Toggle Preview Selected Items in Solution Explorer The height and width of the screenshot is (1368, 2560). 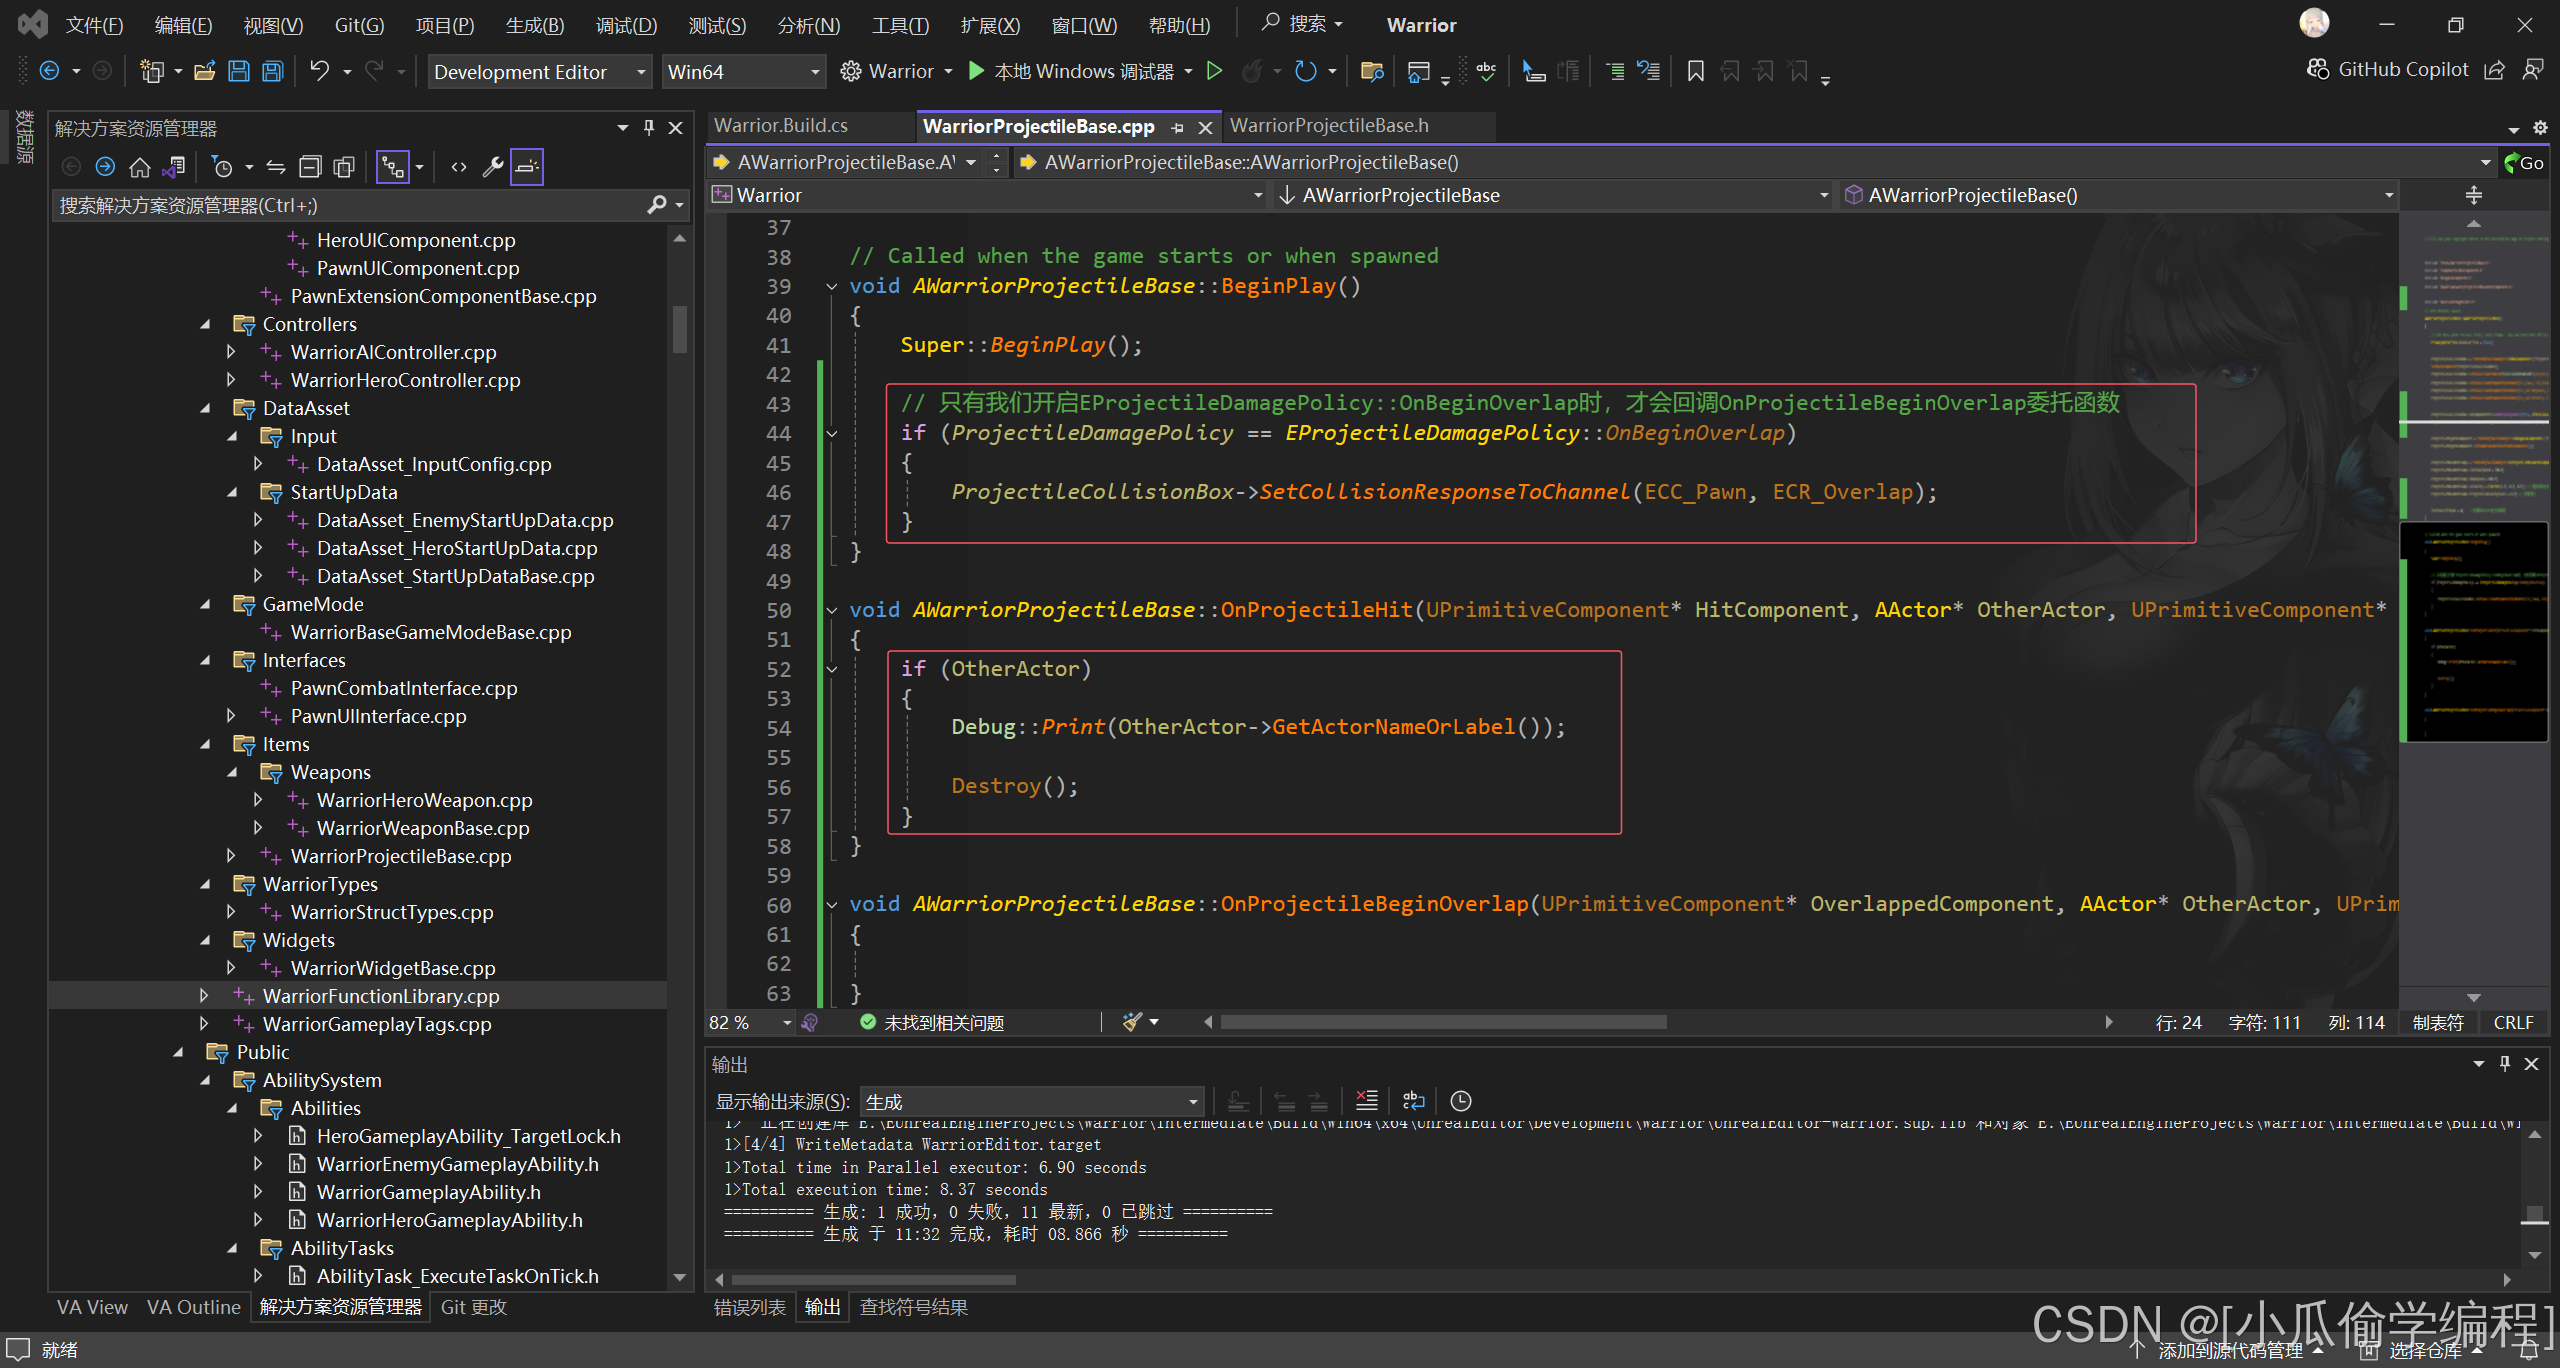(x=527, y=167)
